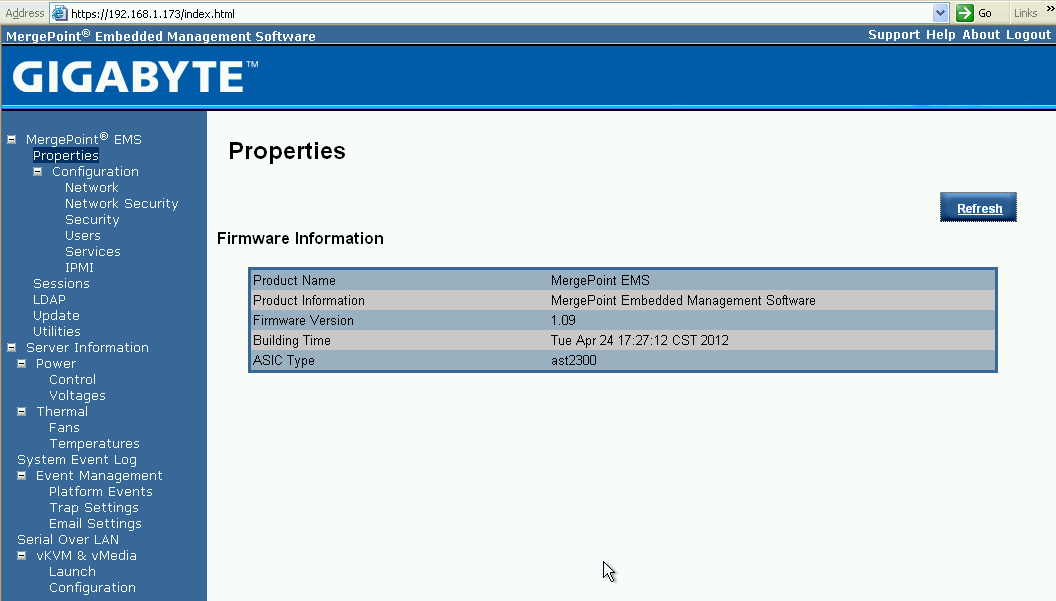Open the Fans page
Screen dimensions: 1056x601
click(64, 428)
